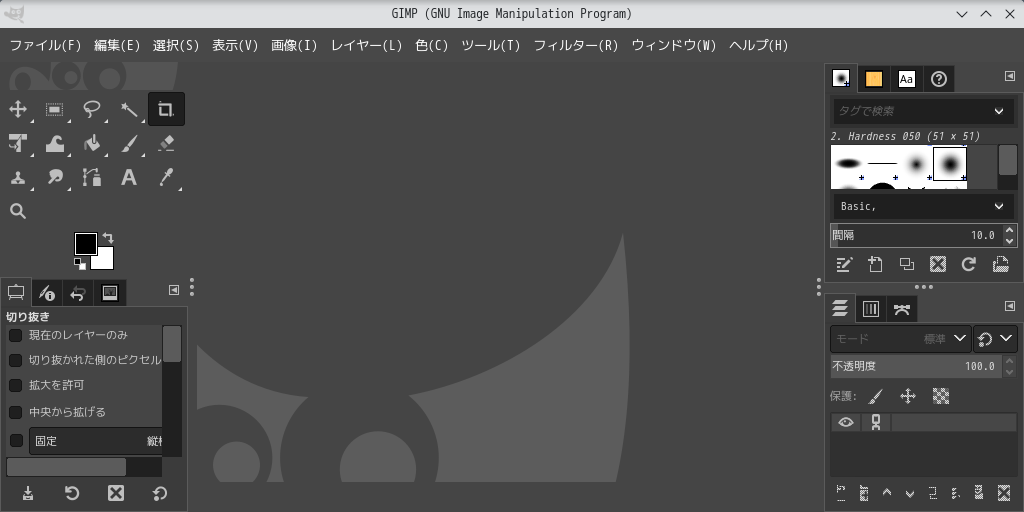Click the black foreground color swatch
1024x512 pixels.
(86, 244)
